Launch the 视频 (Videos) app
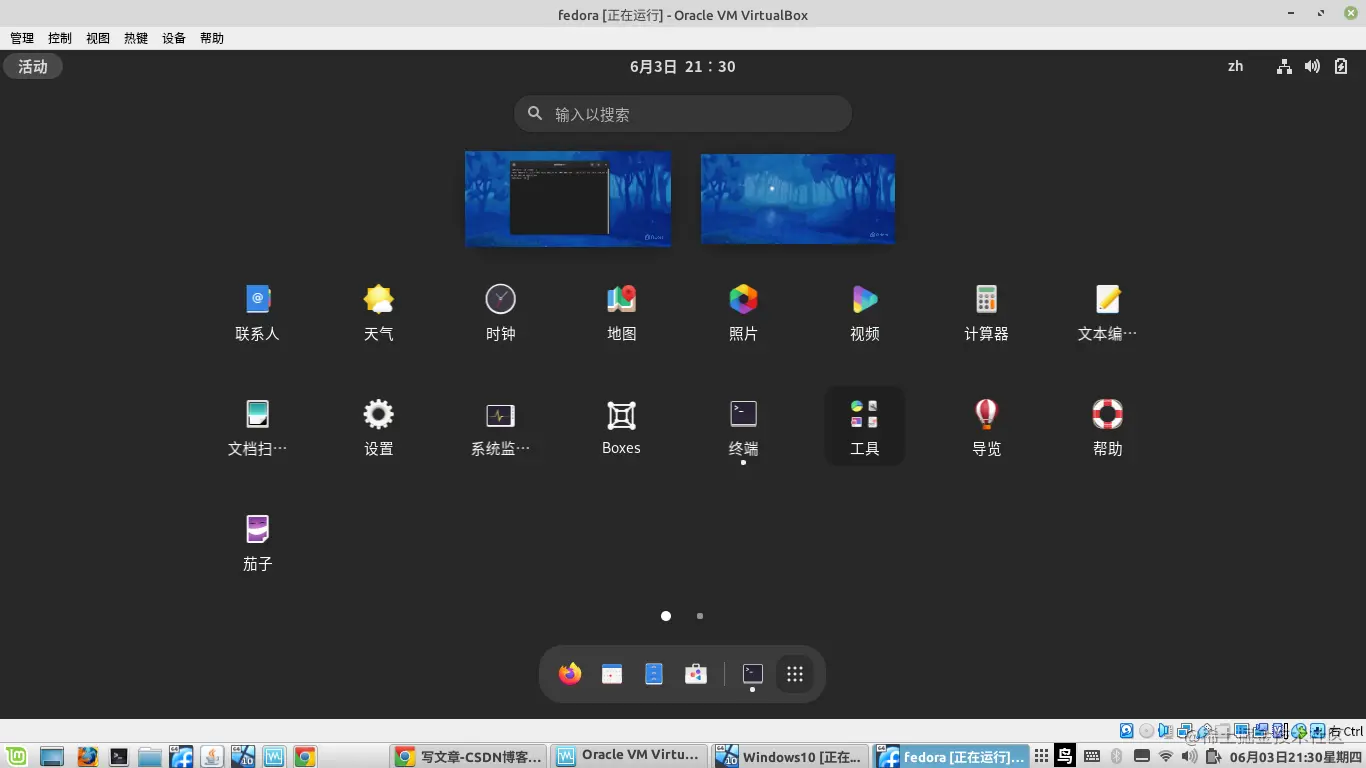Image resolution: width=1366 pixels, height=768 pixels. coord(865,314)
